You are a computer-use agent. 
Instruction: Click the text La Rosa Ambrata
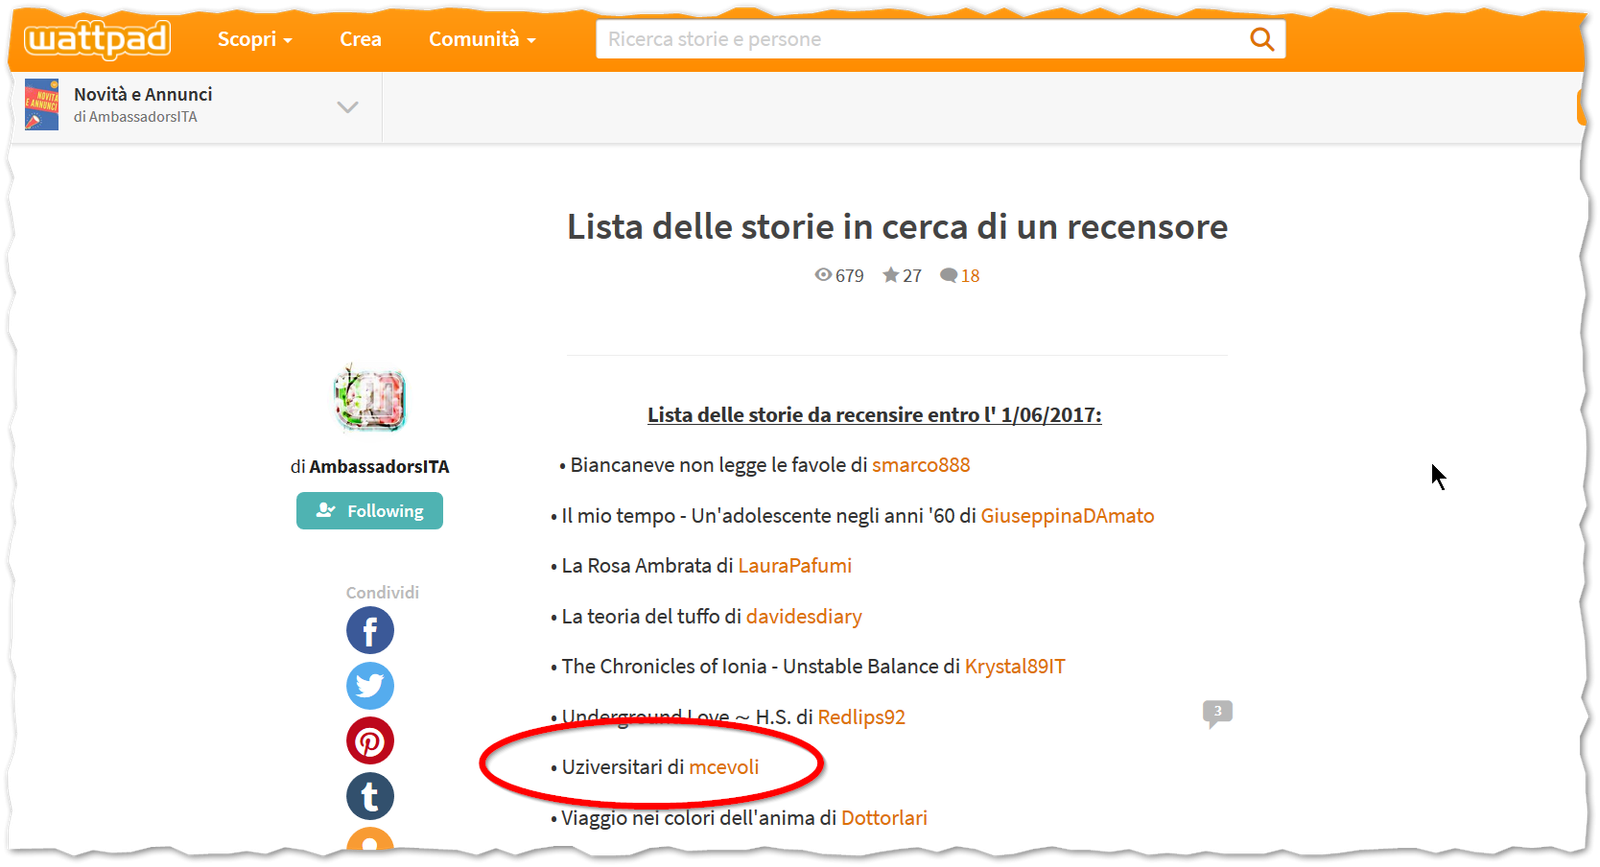coord(636,566)
